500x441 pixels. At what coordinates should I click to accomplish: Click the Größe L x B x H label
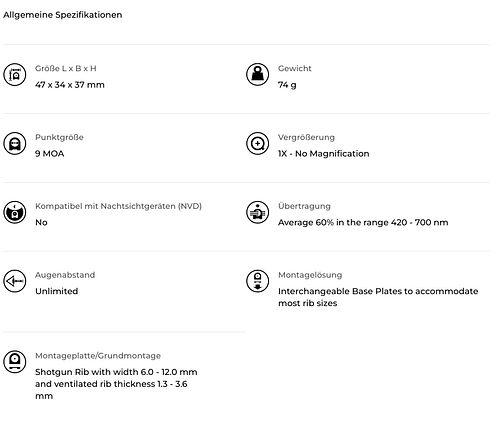pos(66,68)
